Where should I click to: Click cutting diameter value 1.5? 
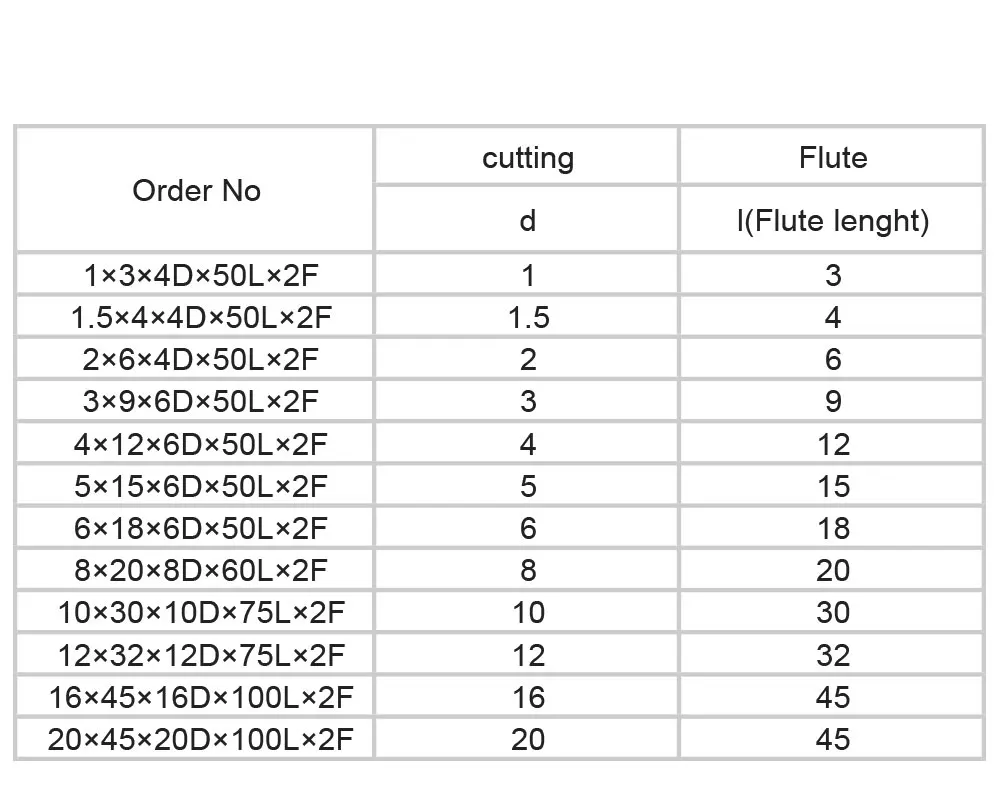pyautogui.click(x=528, y=317)
